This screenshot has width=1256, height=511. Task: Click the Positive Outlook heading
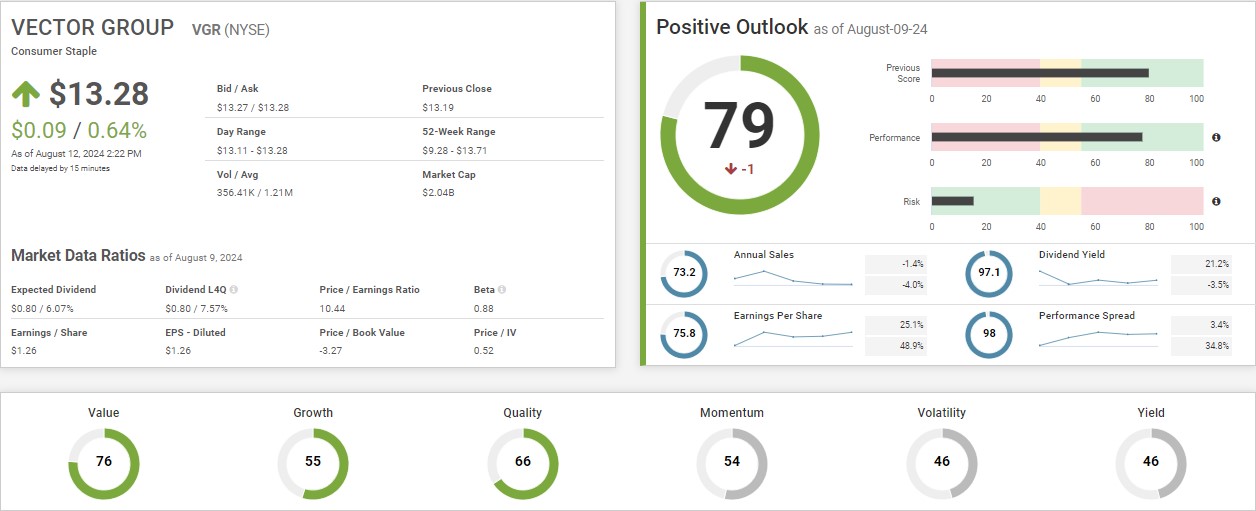(x=732, y=27)
